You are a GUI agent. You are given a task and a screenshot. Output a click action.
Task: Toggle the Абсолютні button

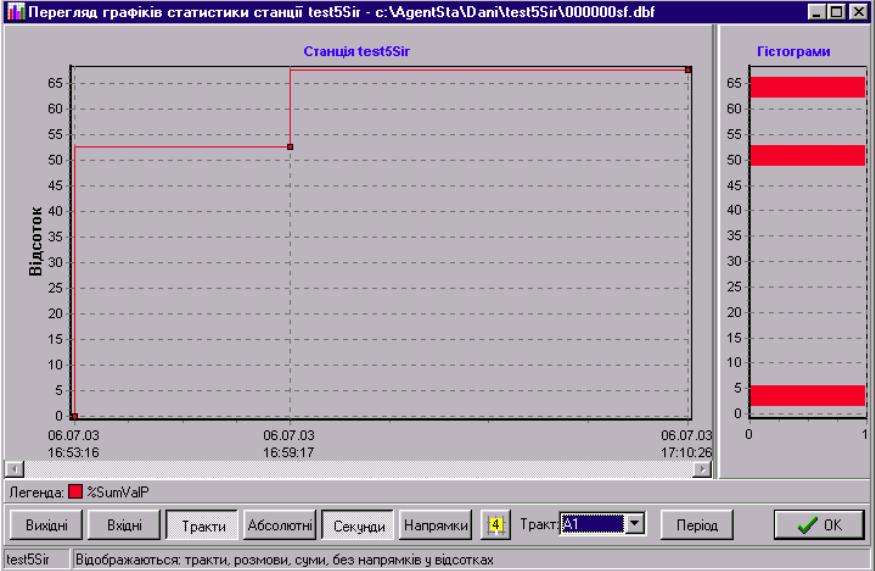coord(280,525)
